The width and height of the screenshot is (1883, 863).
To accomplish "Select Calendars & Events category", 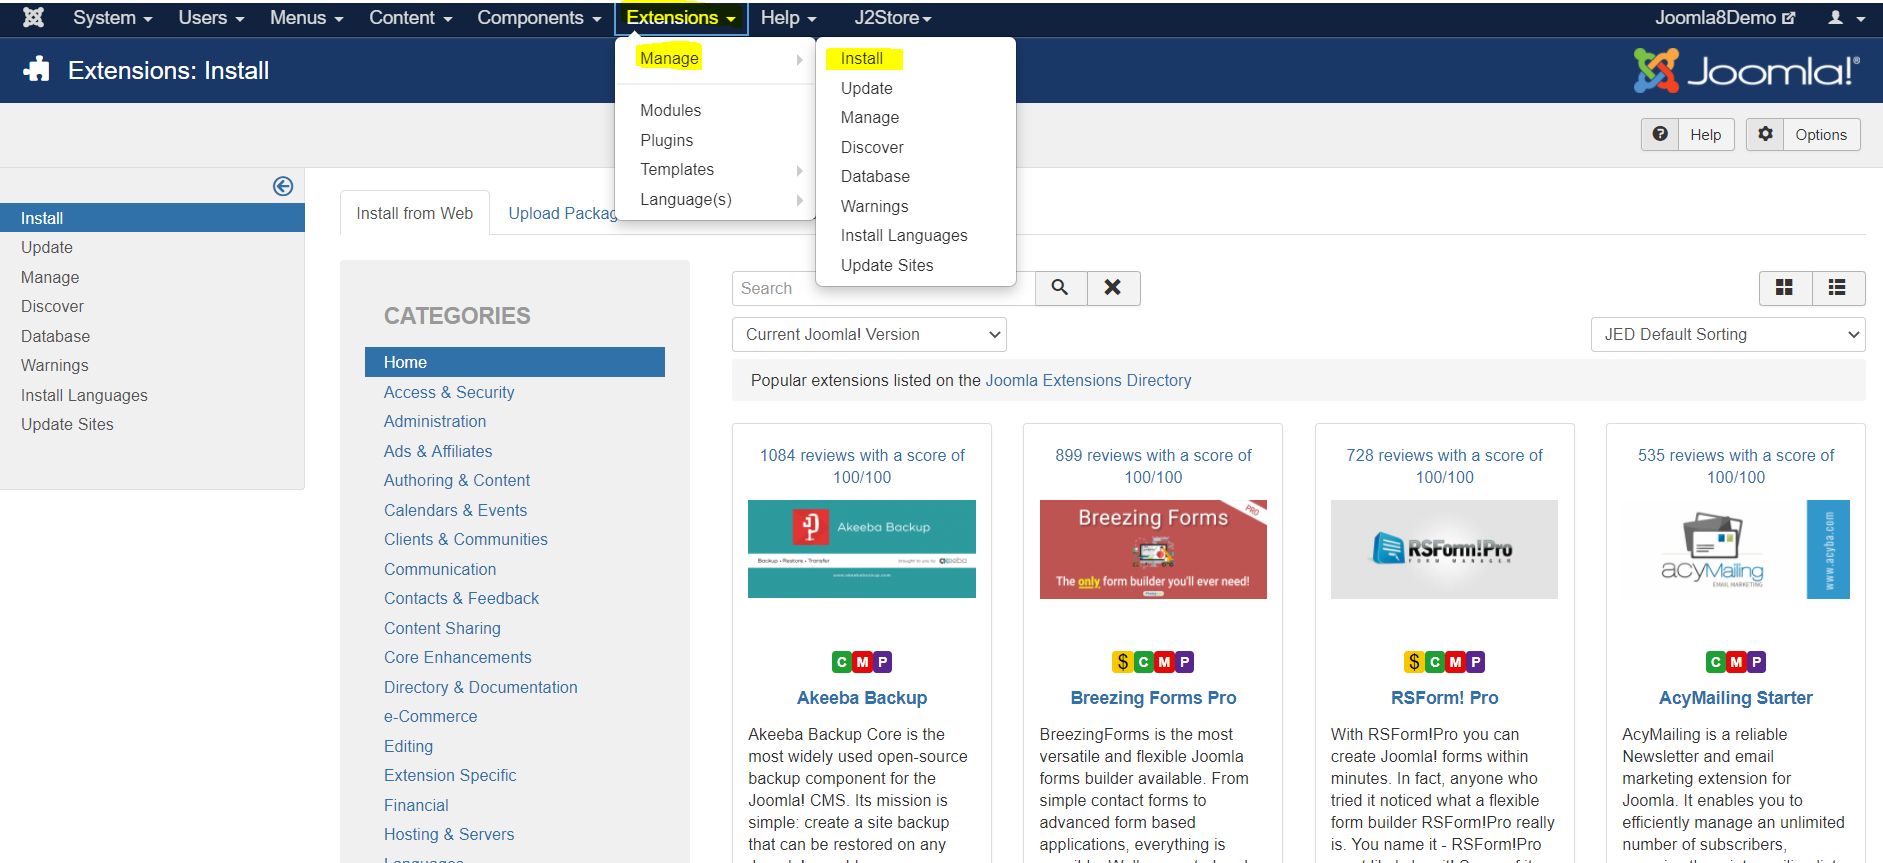I will coord(455,510).
